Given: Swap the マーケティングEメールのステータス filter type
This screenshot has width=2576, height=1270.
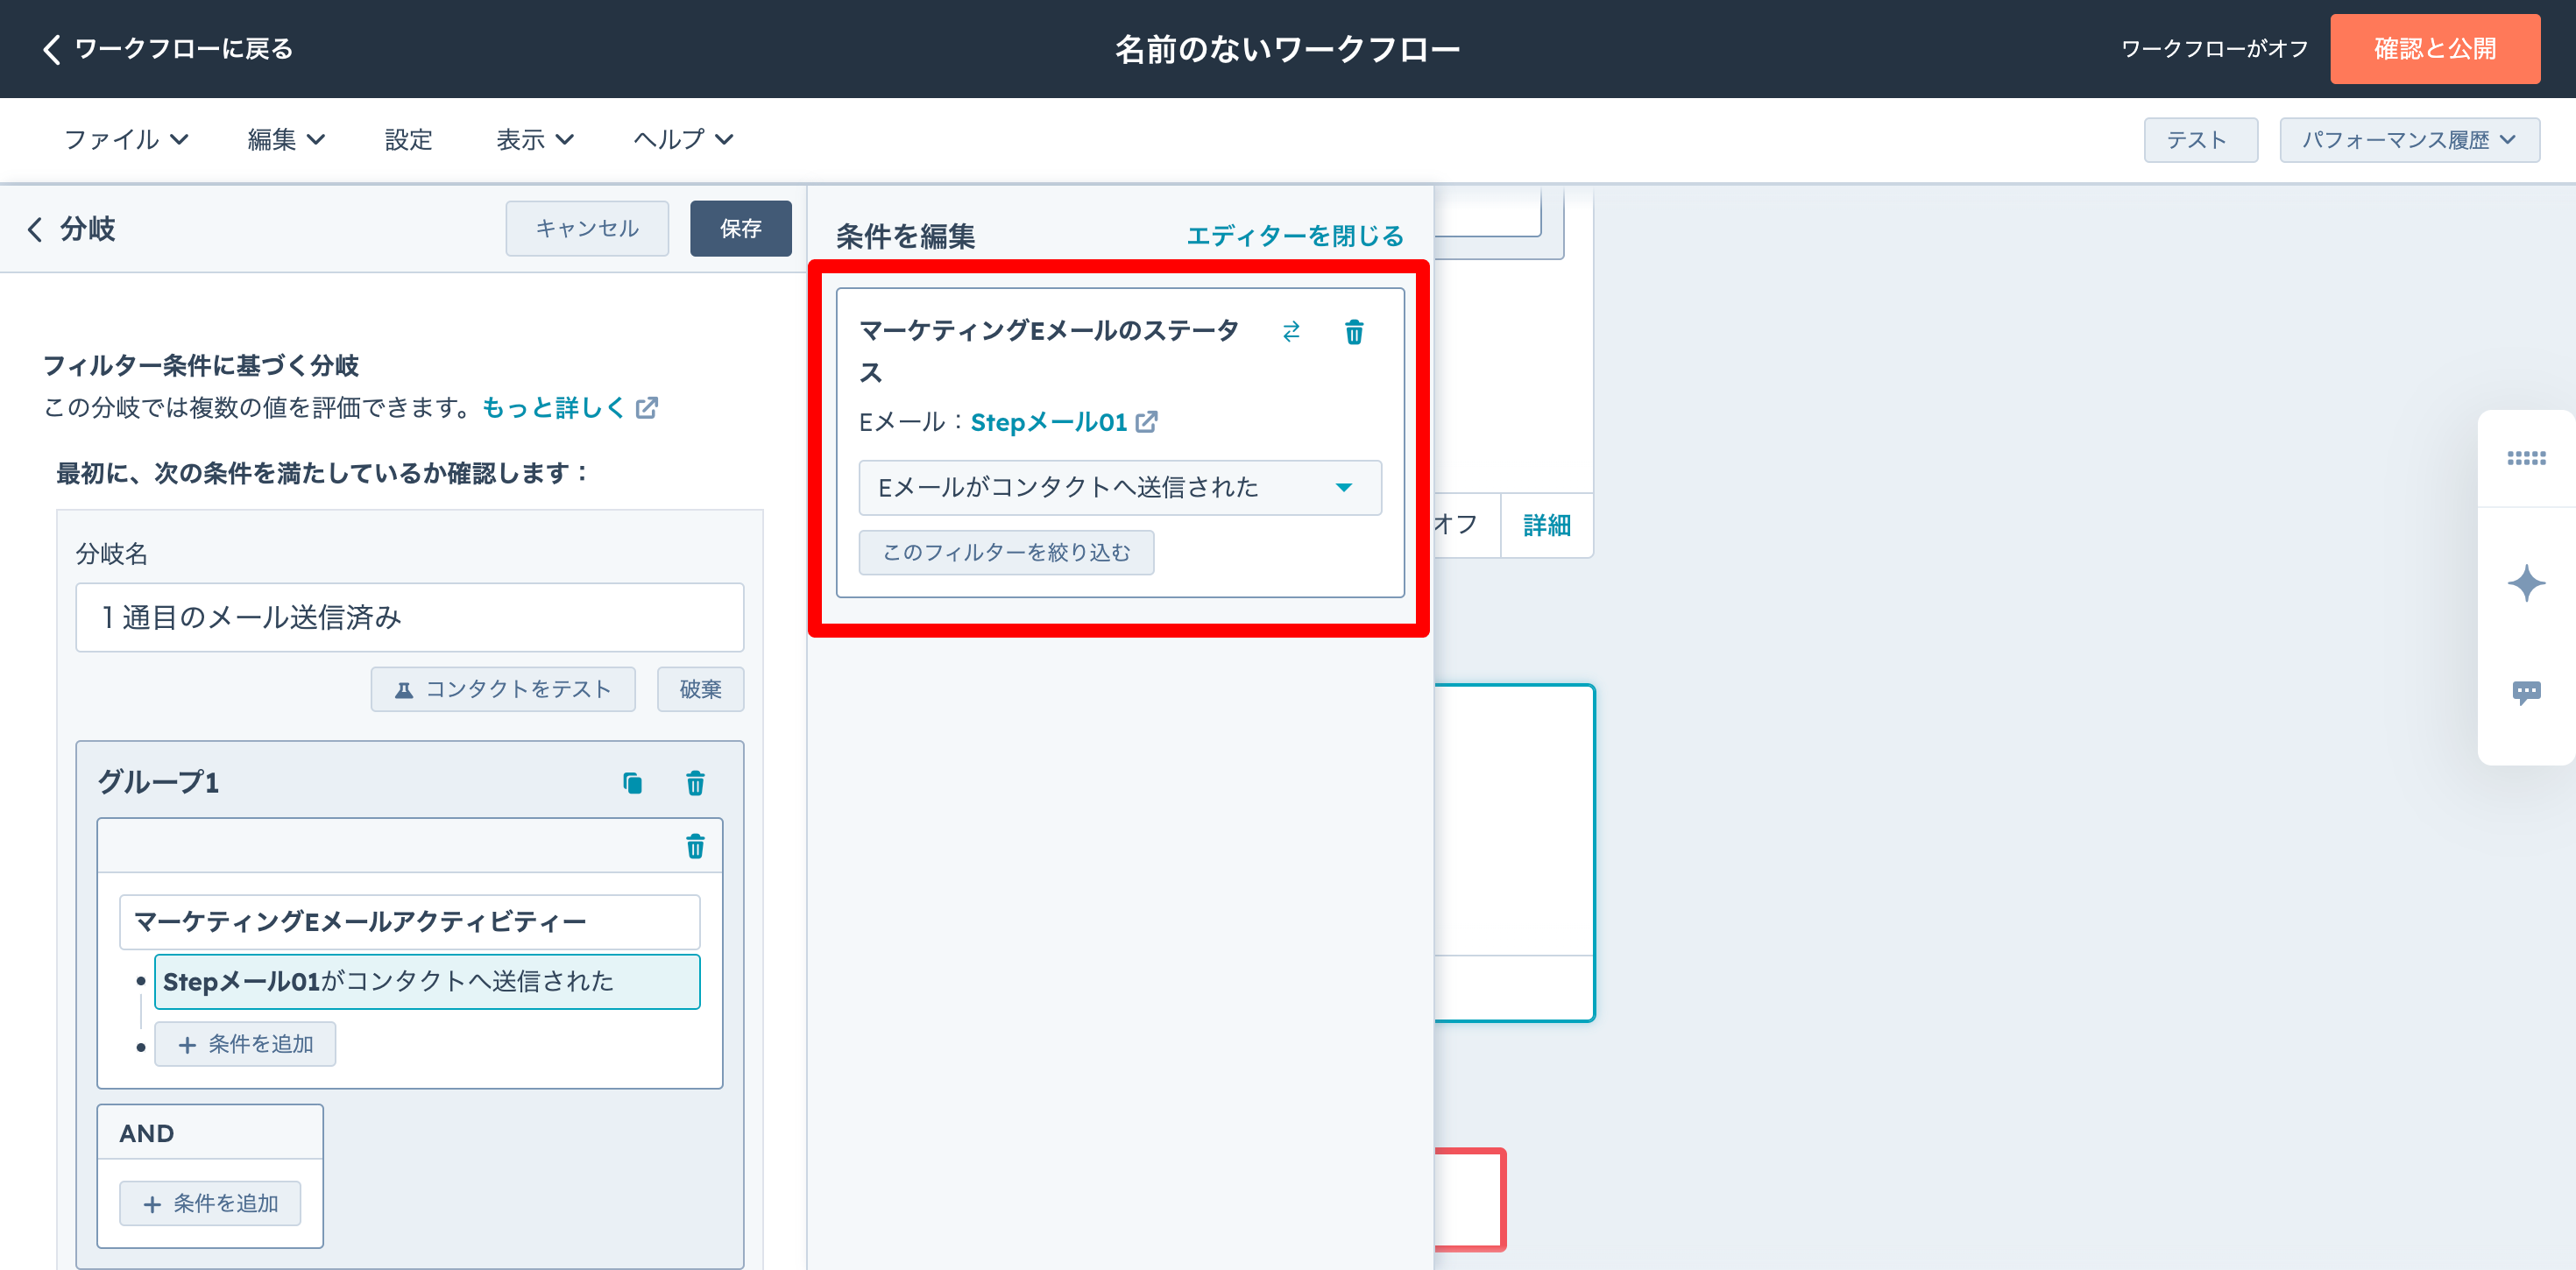Looking at the screenshot, I should pos(1291,331).
